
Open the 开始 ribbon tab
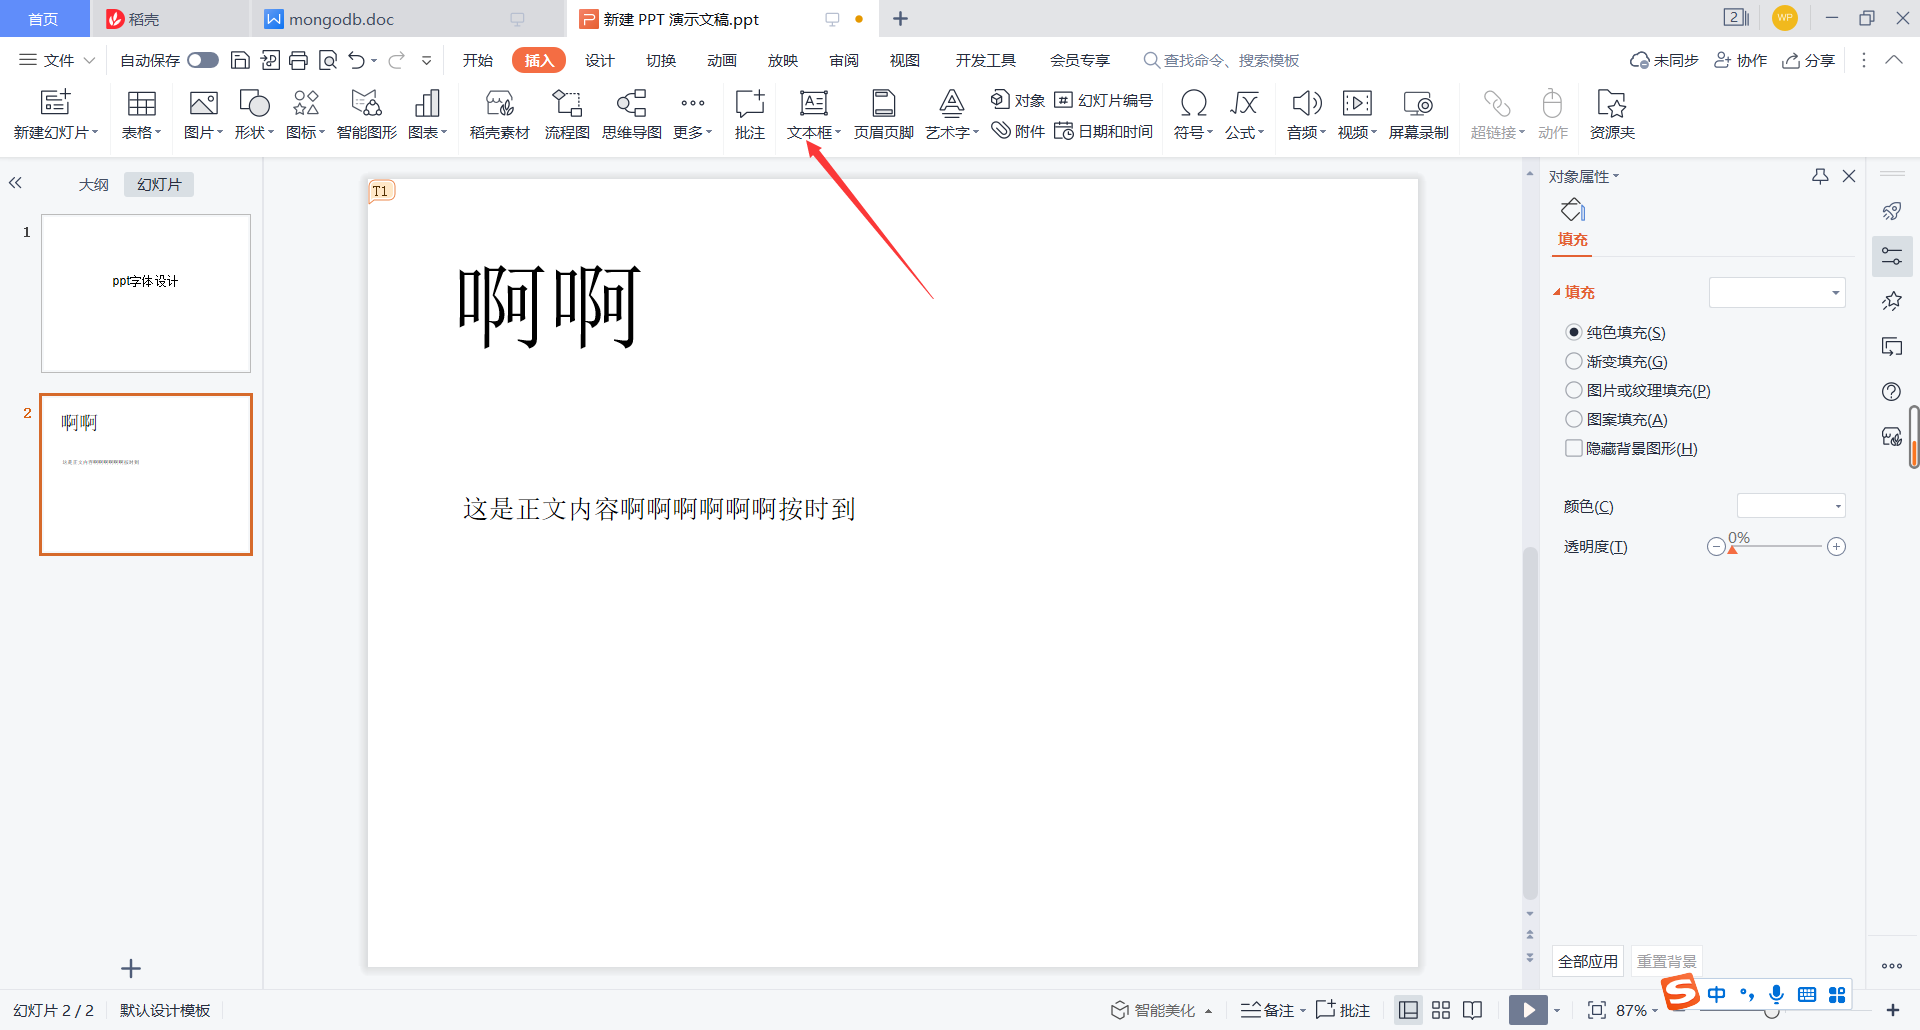click(478, 60)
